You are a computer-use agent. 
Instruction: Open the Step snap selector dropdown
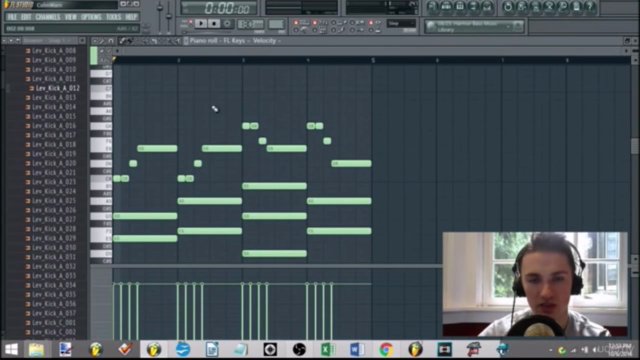click(x=401, y=23)
